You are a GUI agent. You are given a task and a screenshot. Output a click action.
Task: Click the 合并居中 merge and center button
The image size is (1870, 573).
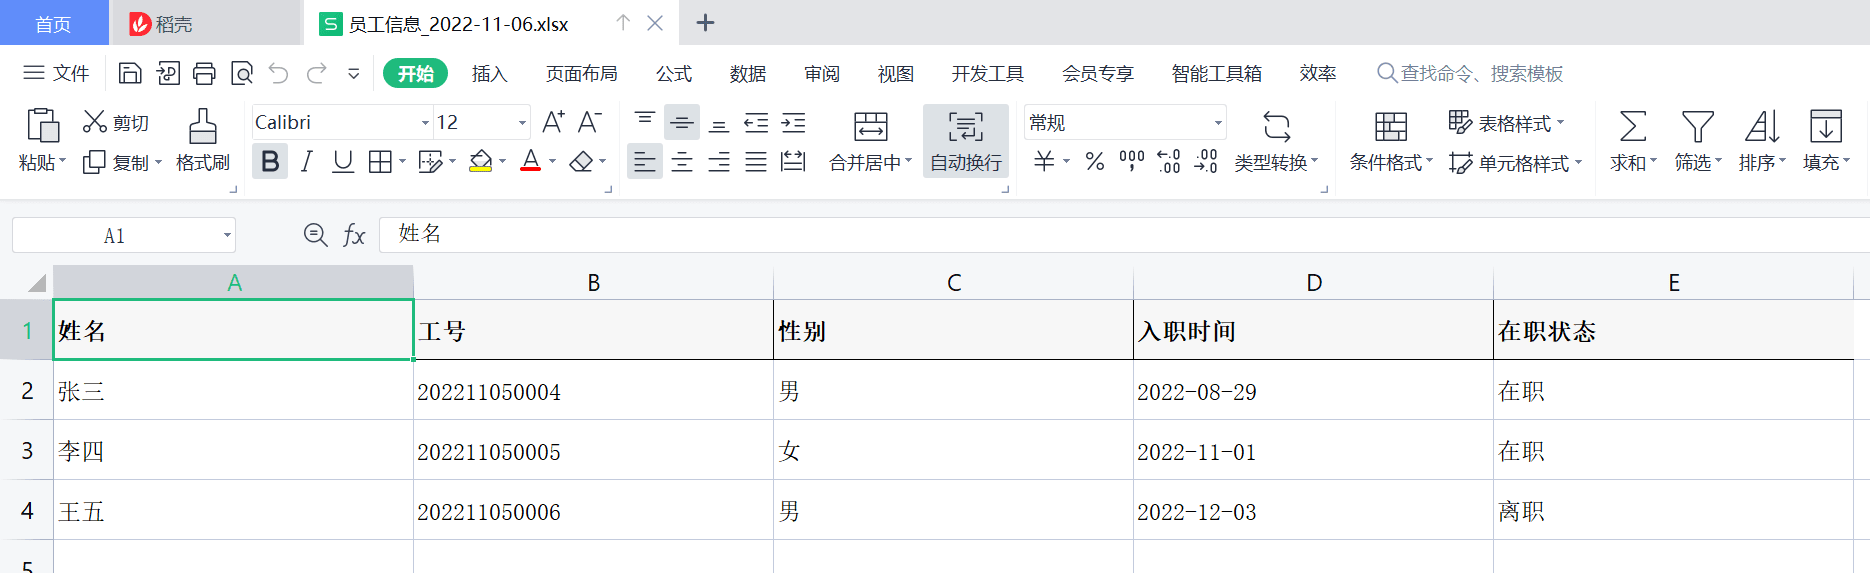point(870,141)
